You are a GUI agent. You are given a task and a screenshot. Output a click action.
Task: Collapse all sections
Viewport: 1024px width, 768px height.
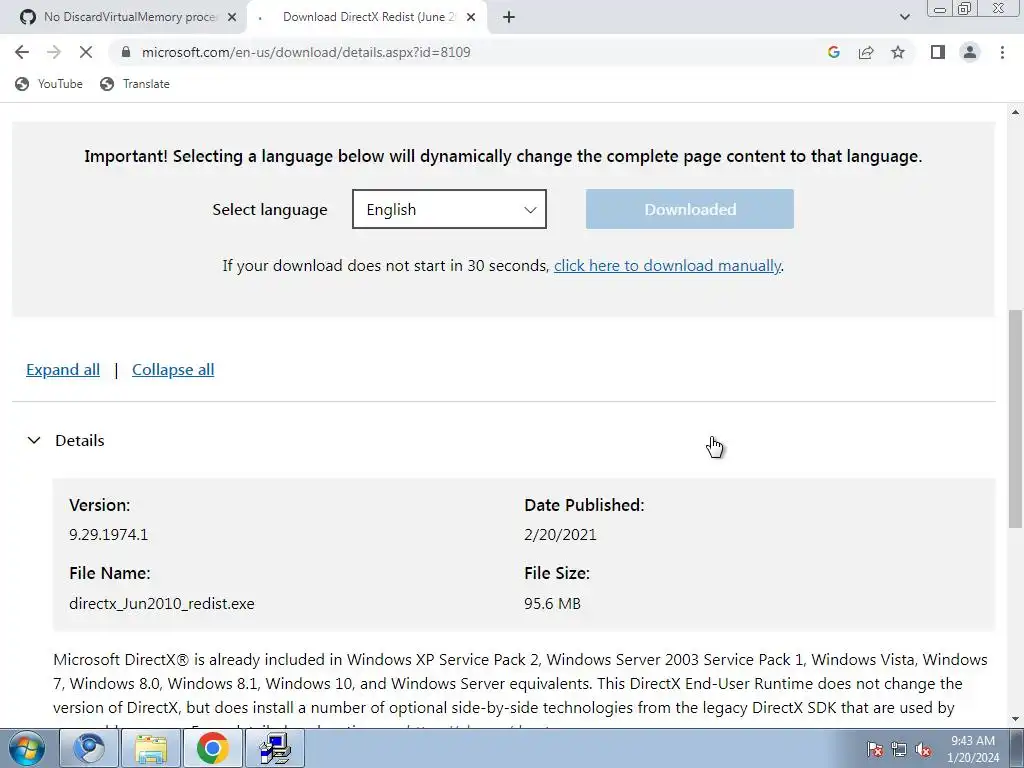click(x=173, y=370)
